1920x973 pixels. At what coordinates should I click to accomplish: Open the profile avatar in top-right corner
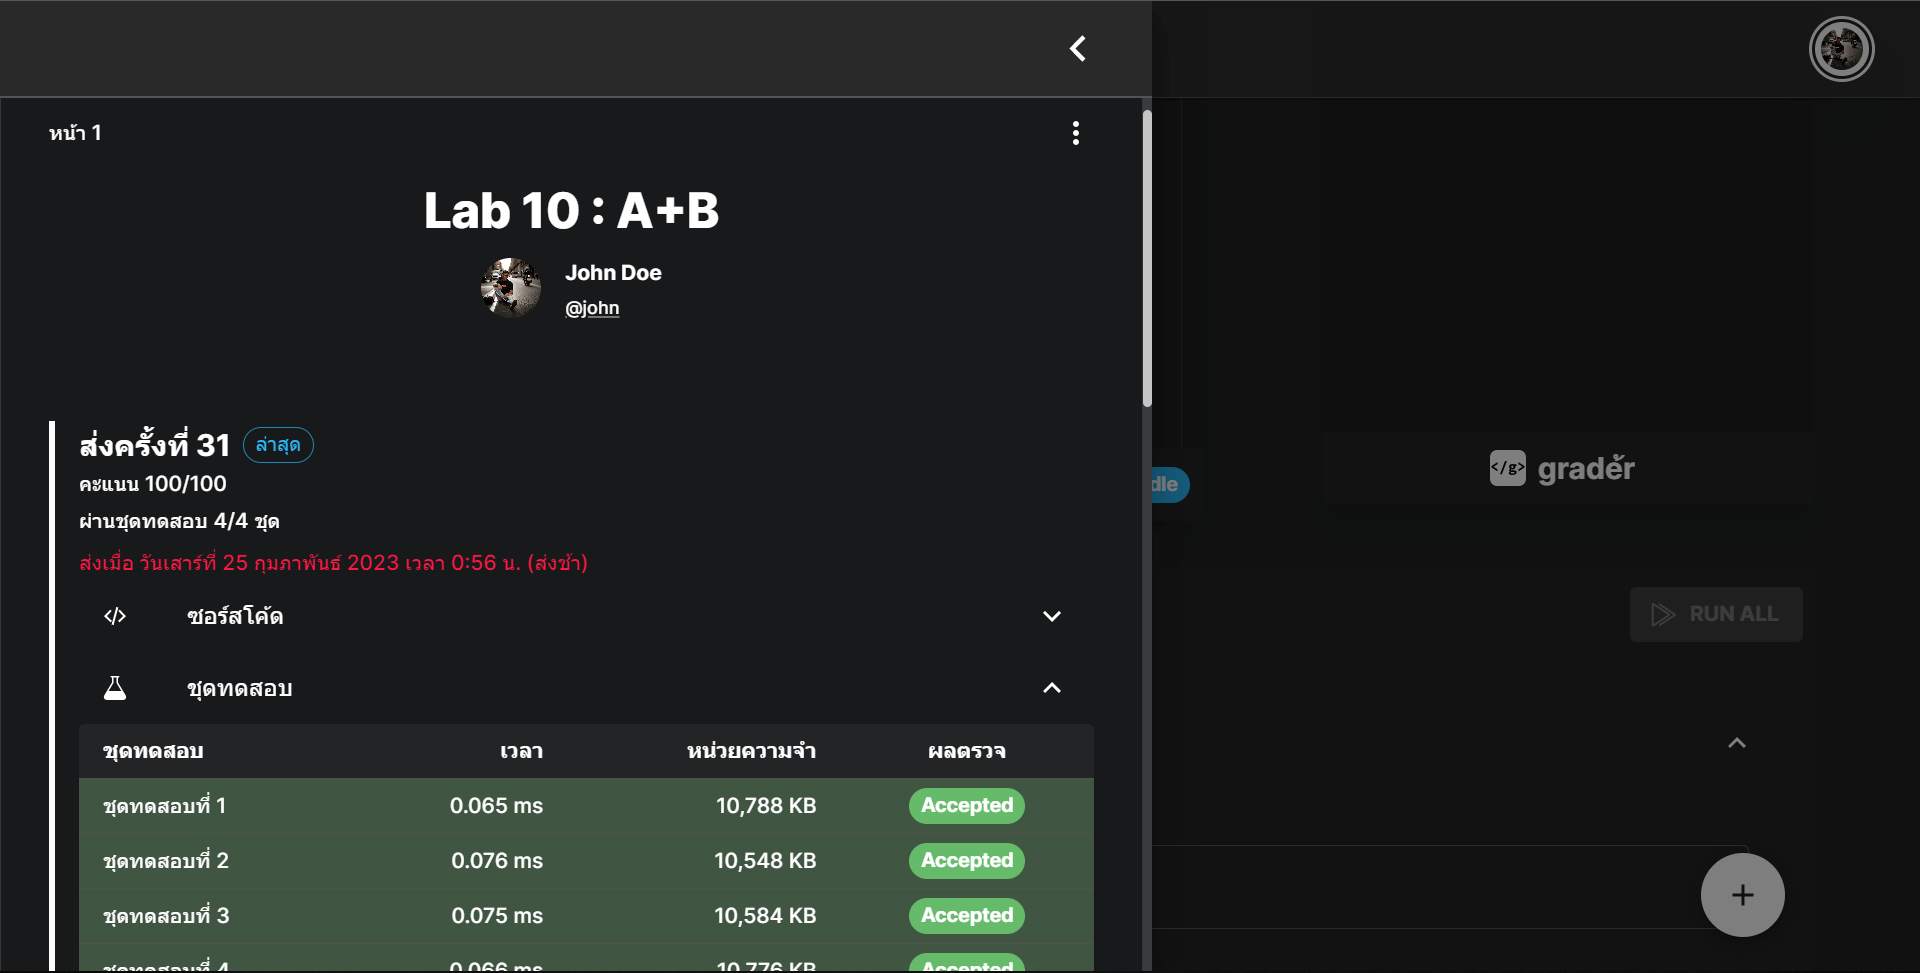[1841, 48]
